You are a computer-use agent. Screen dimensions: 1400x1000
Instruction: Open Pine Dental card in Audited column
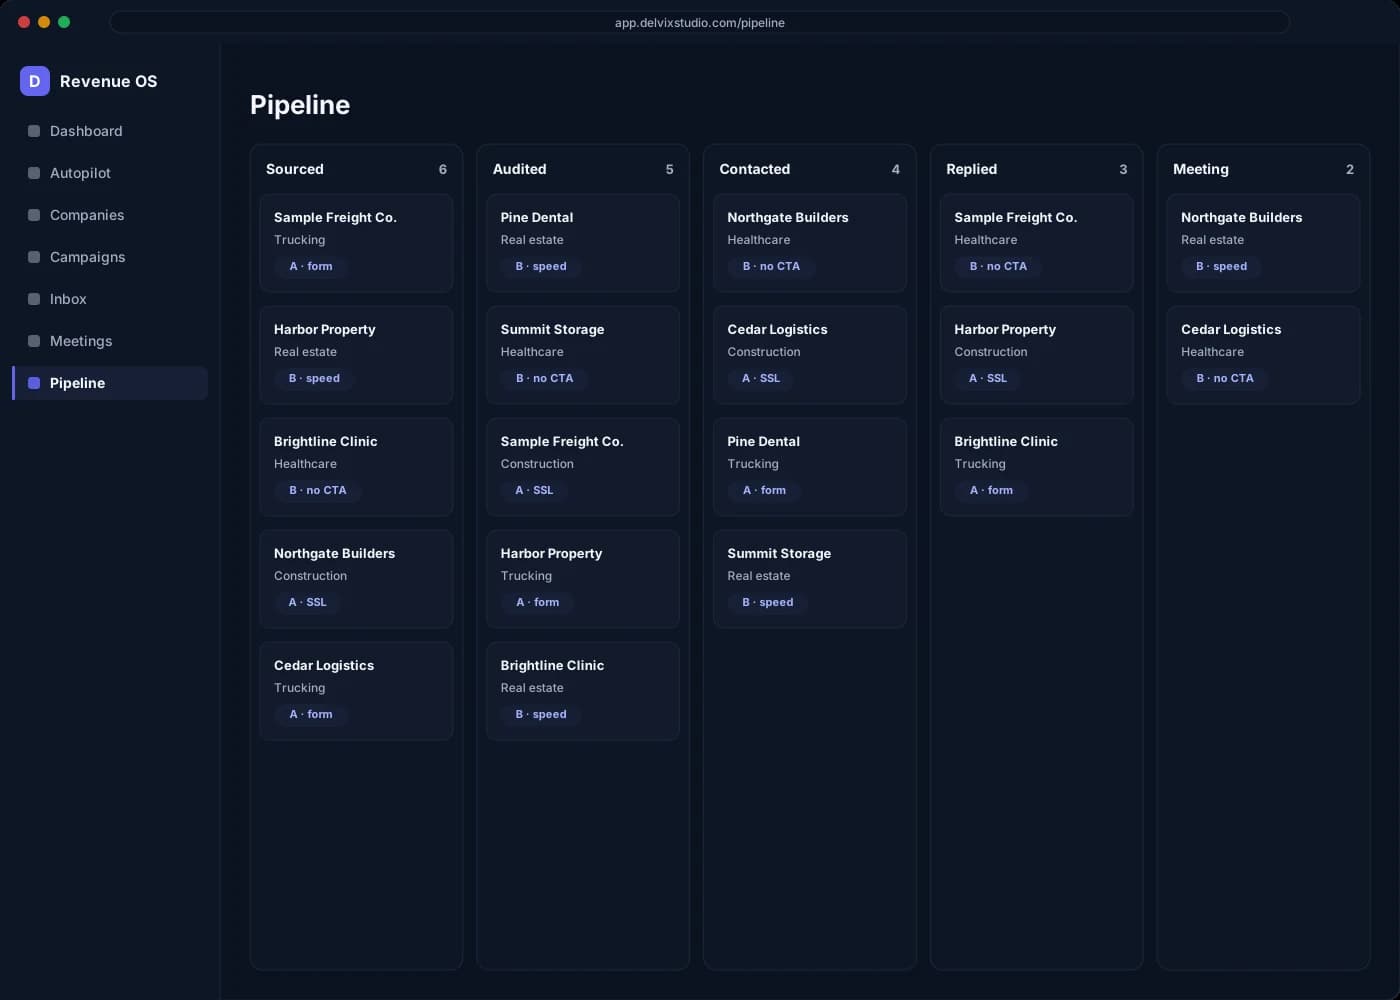[x=583, y=243]
